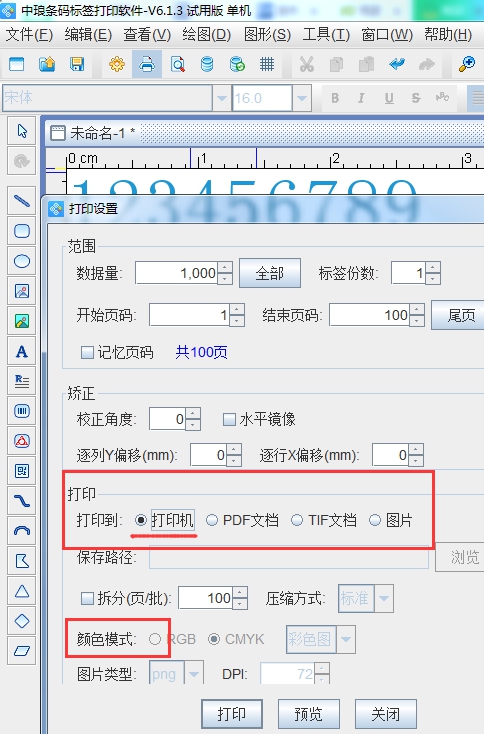Click the database with checkmark icon
484x734 pixels.
point(237,64)
